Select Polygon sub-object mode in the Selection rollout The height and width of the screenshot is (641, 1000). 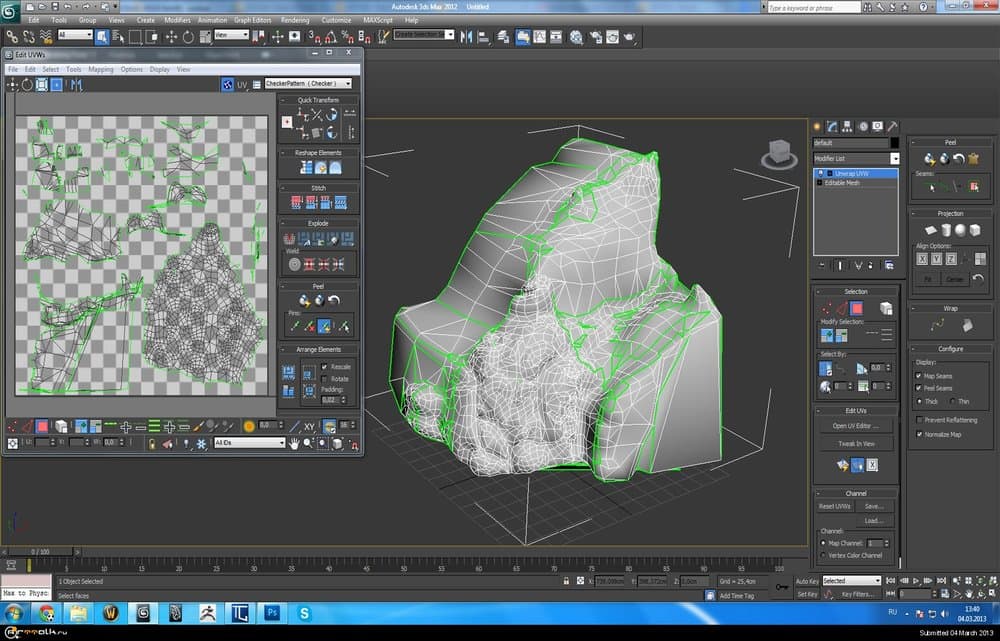click(855, 308)
